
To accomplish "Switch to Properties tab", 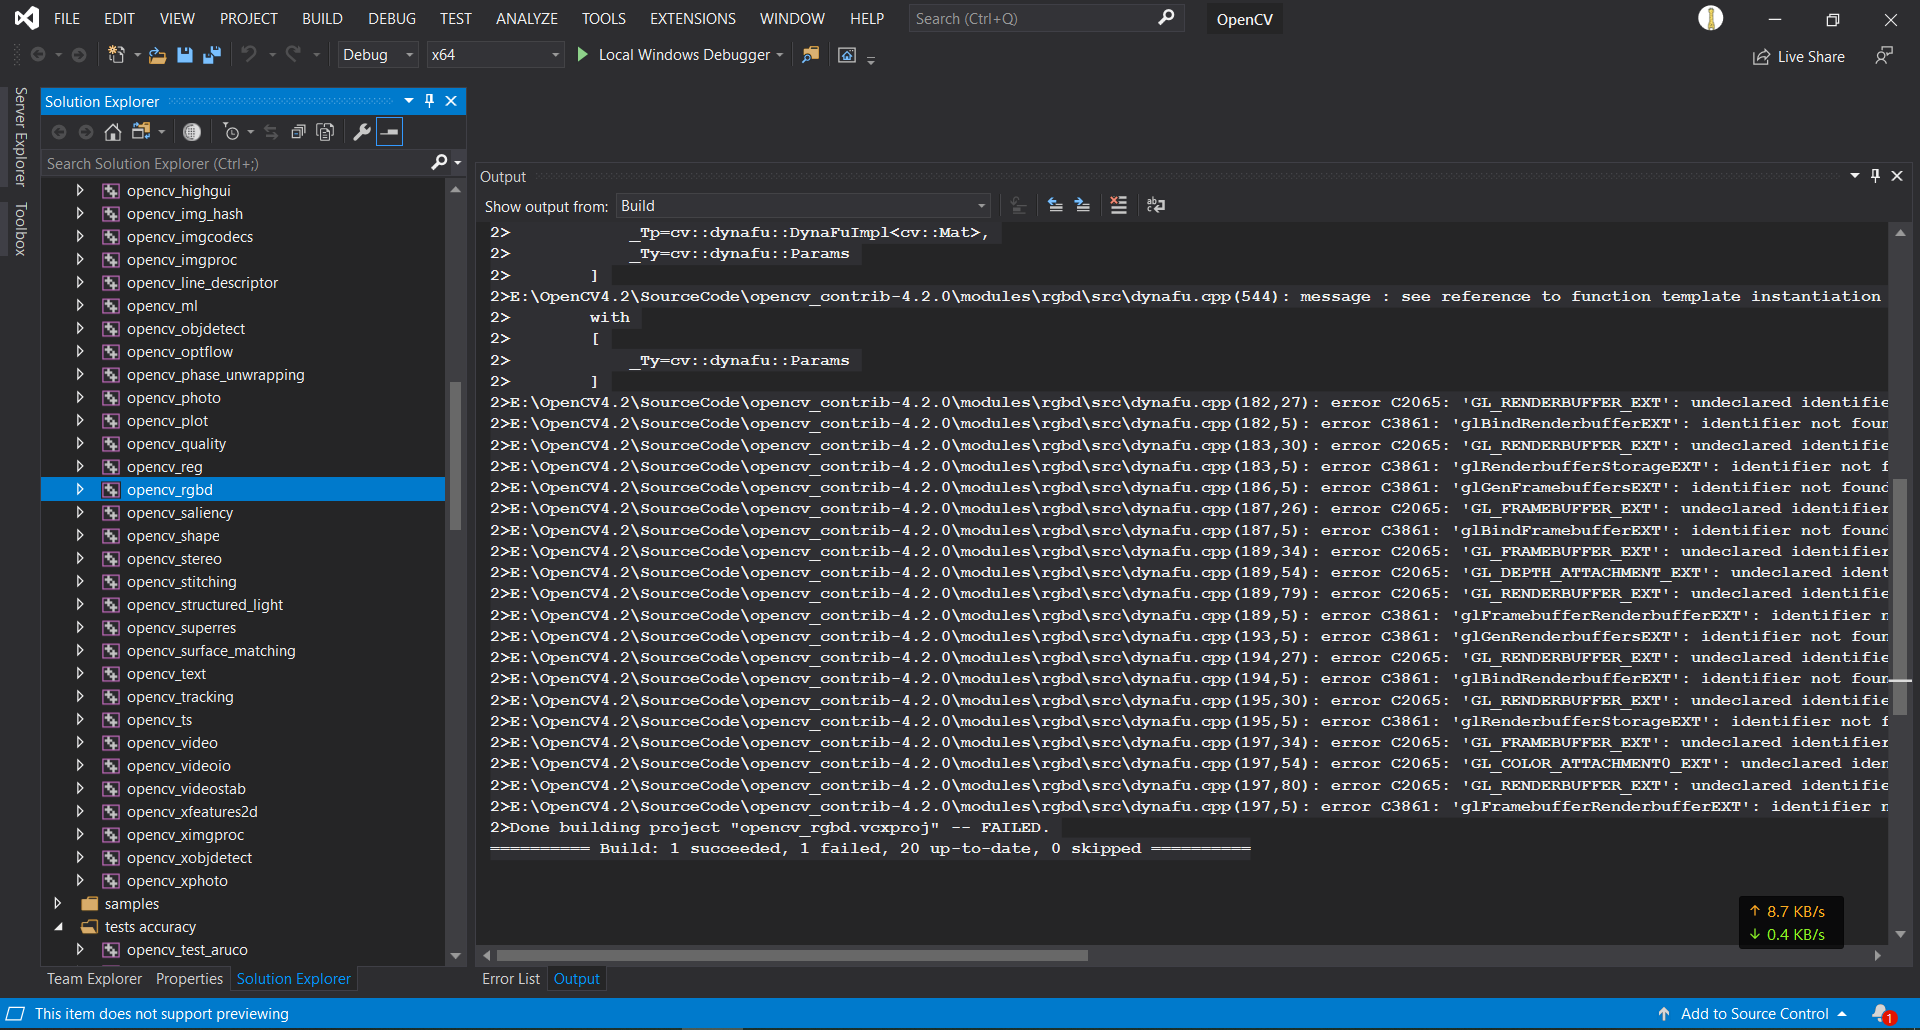I will 189,979.
